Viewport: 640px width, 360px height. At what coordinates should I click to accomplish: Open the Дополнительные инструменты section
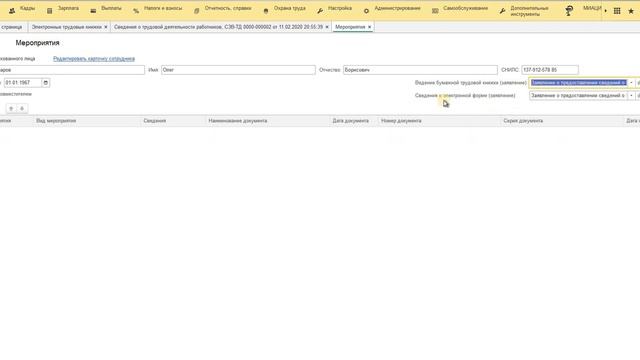(x=529, y=11)
